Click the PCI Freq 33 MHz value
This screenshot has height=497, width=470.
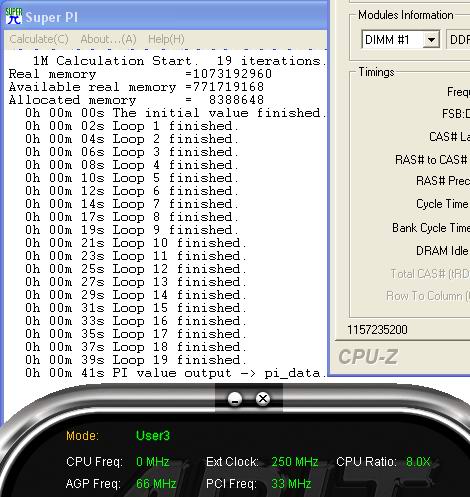(291, 483)
